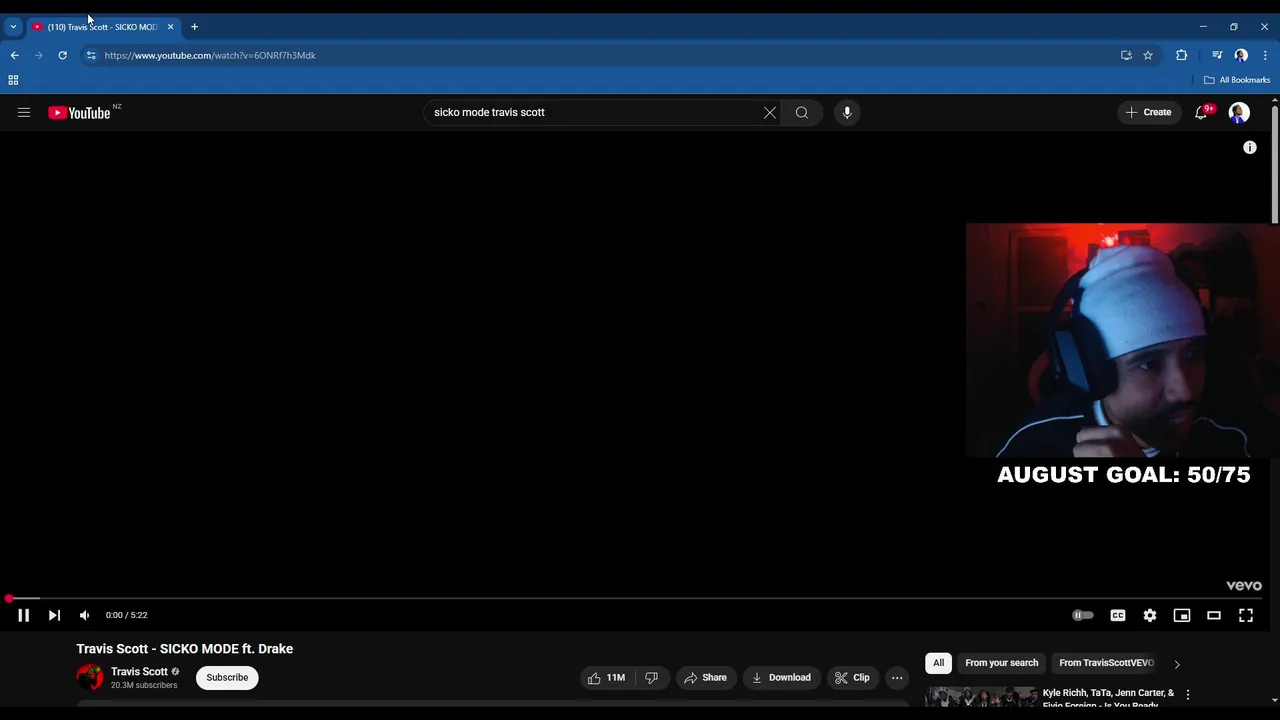Viewport: 1280px width, 720px height.
Task: Start voice search with the microphone
Action: 847,113
